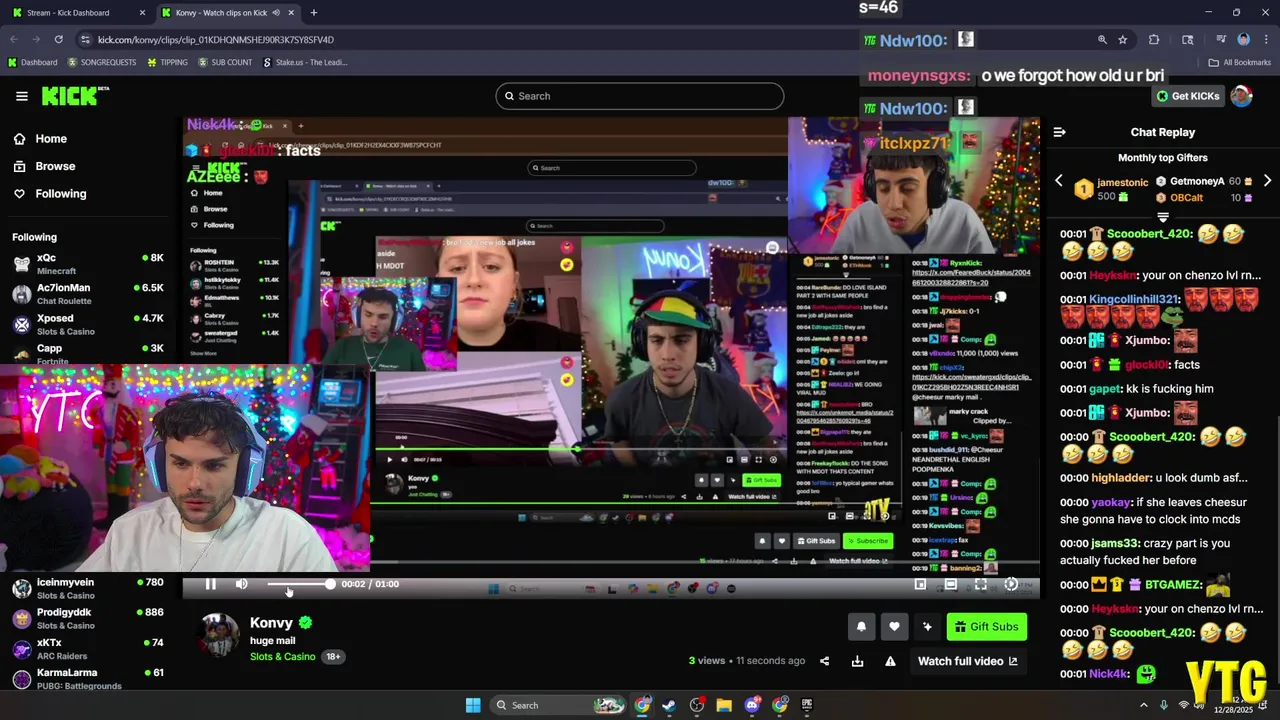Open File Explorer from the taskbar

(724, 705)
